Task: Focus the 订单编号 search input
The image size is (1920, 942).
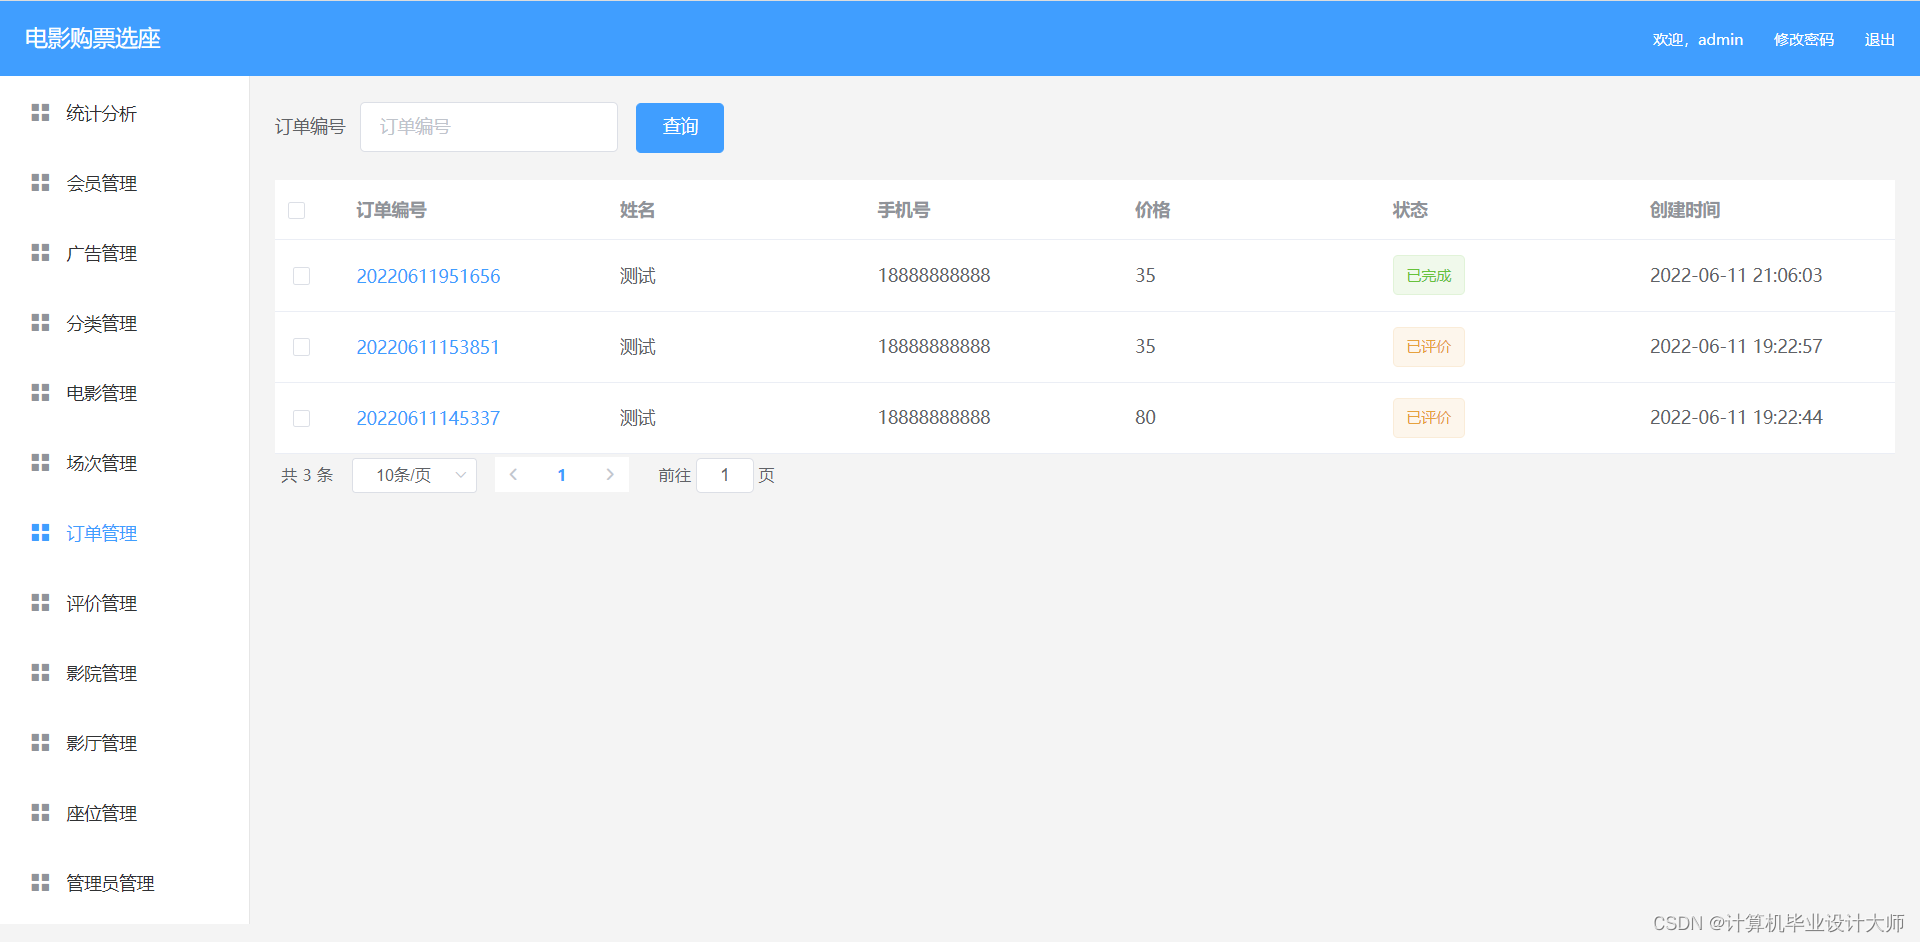Action: 489,127
